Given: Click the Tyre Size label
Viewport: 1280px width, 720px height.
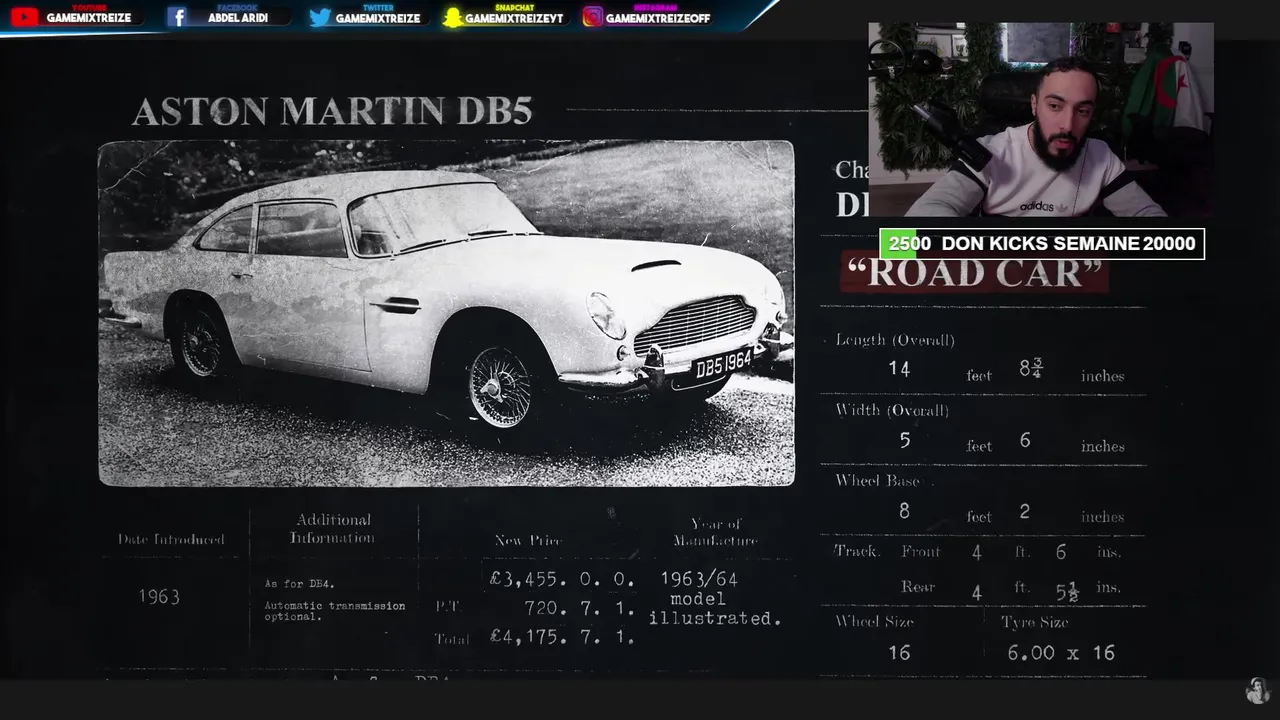Looking at the screenshot, I should point(1035,622).
